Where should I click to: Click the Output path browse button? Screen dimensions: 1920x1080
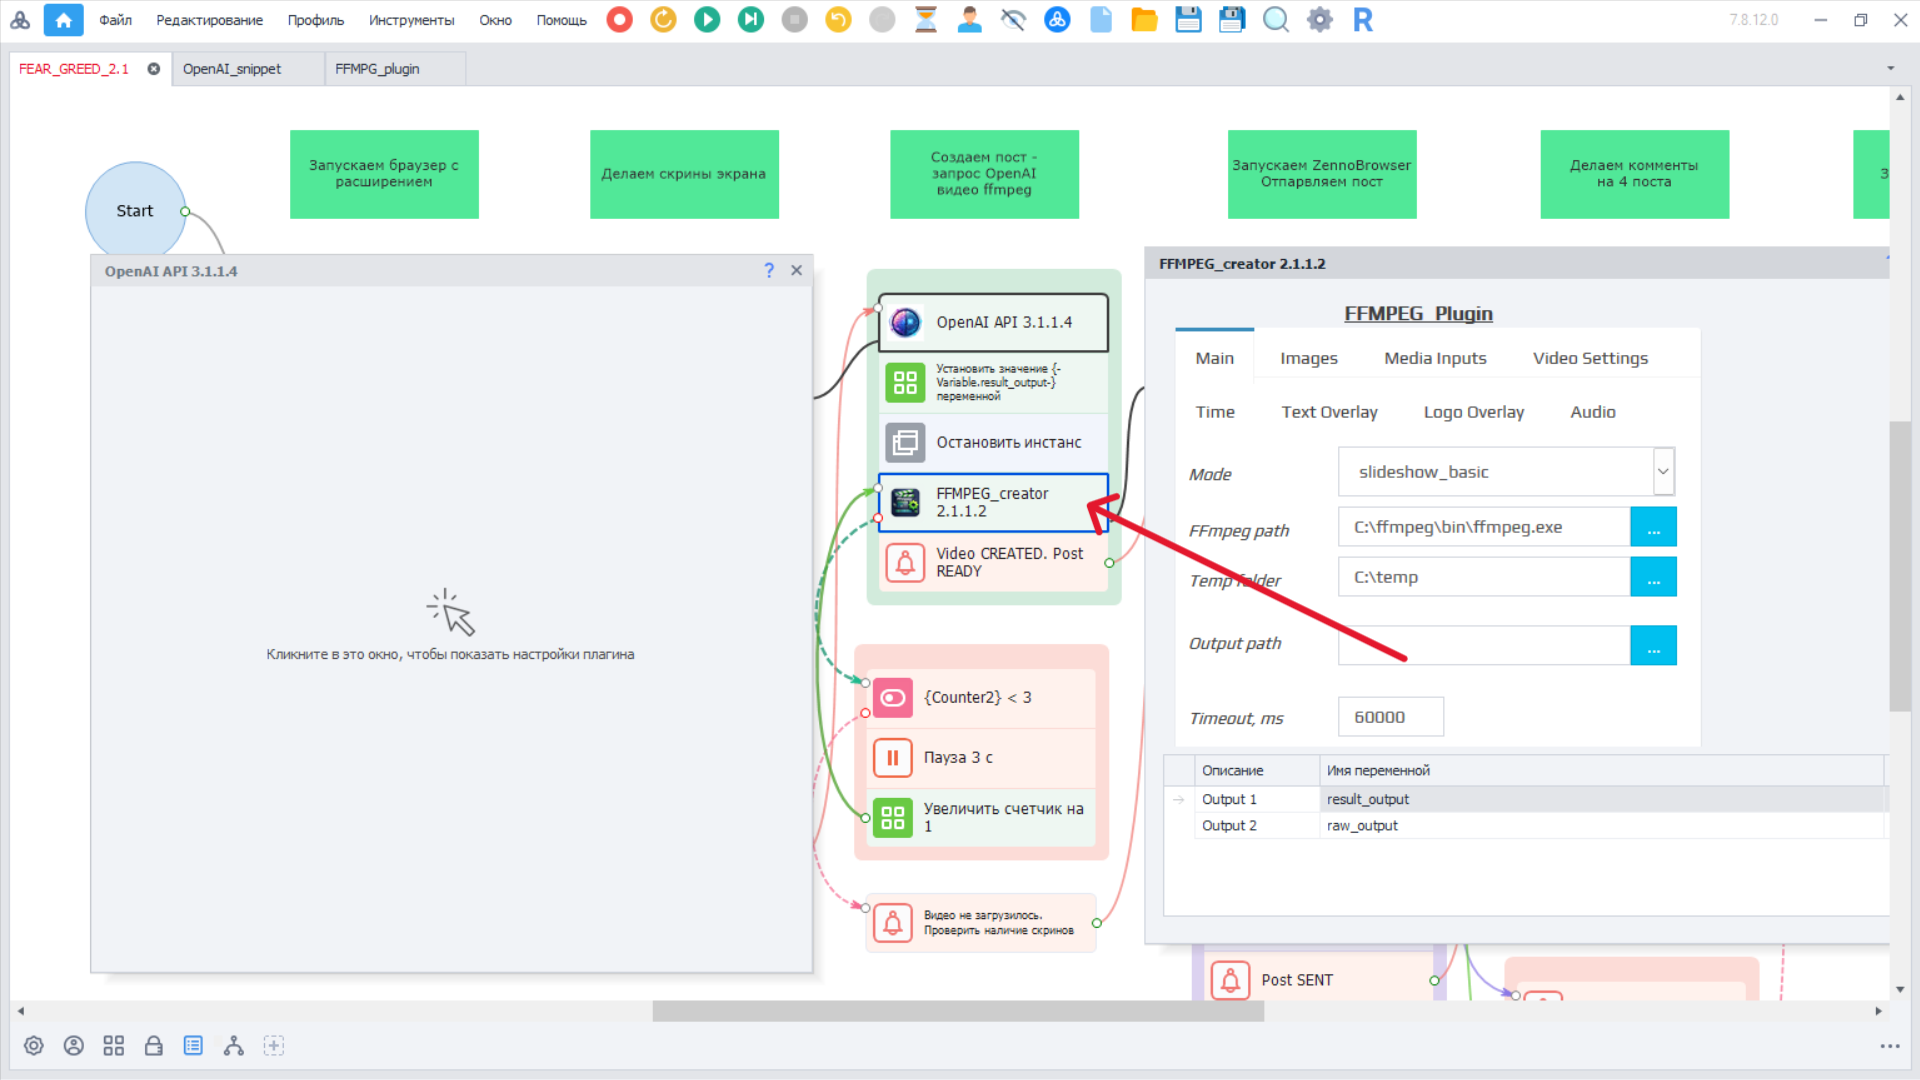(1653, 646)
